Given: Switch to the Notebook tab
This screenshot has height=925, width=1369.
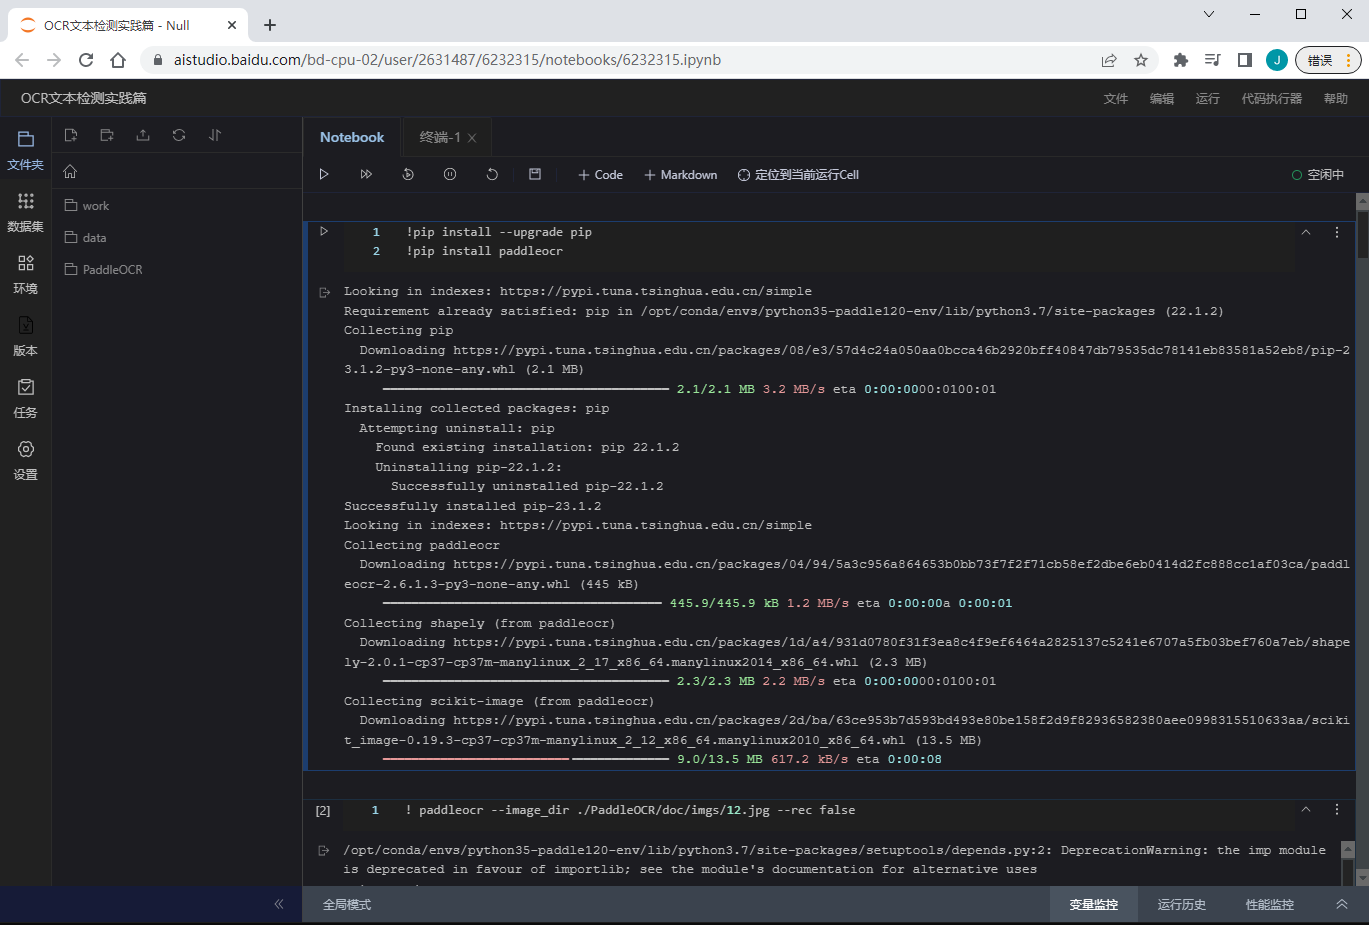Looking at the screenshot, I should click(x=352, y=137).
